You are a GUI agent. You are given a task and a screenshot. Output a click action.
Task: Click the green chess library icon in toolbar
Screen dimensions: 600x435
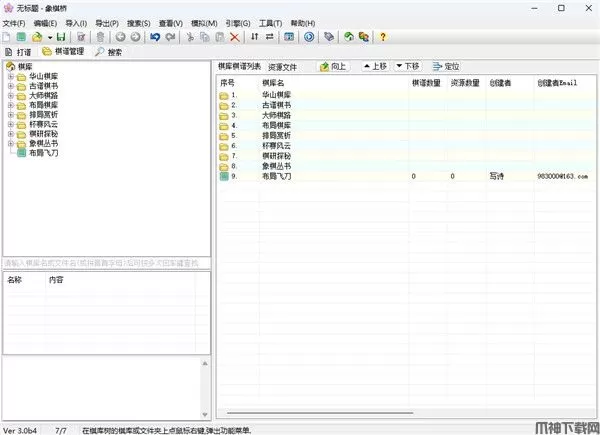21,37
